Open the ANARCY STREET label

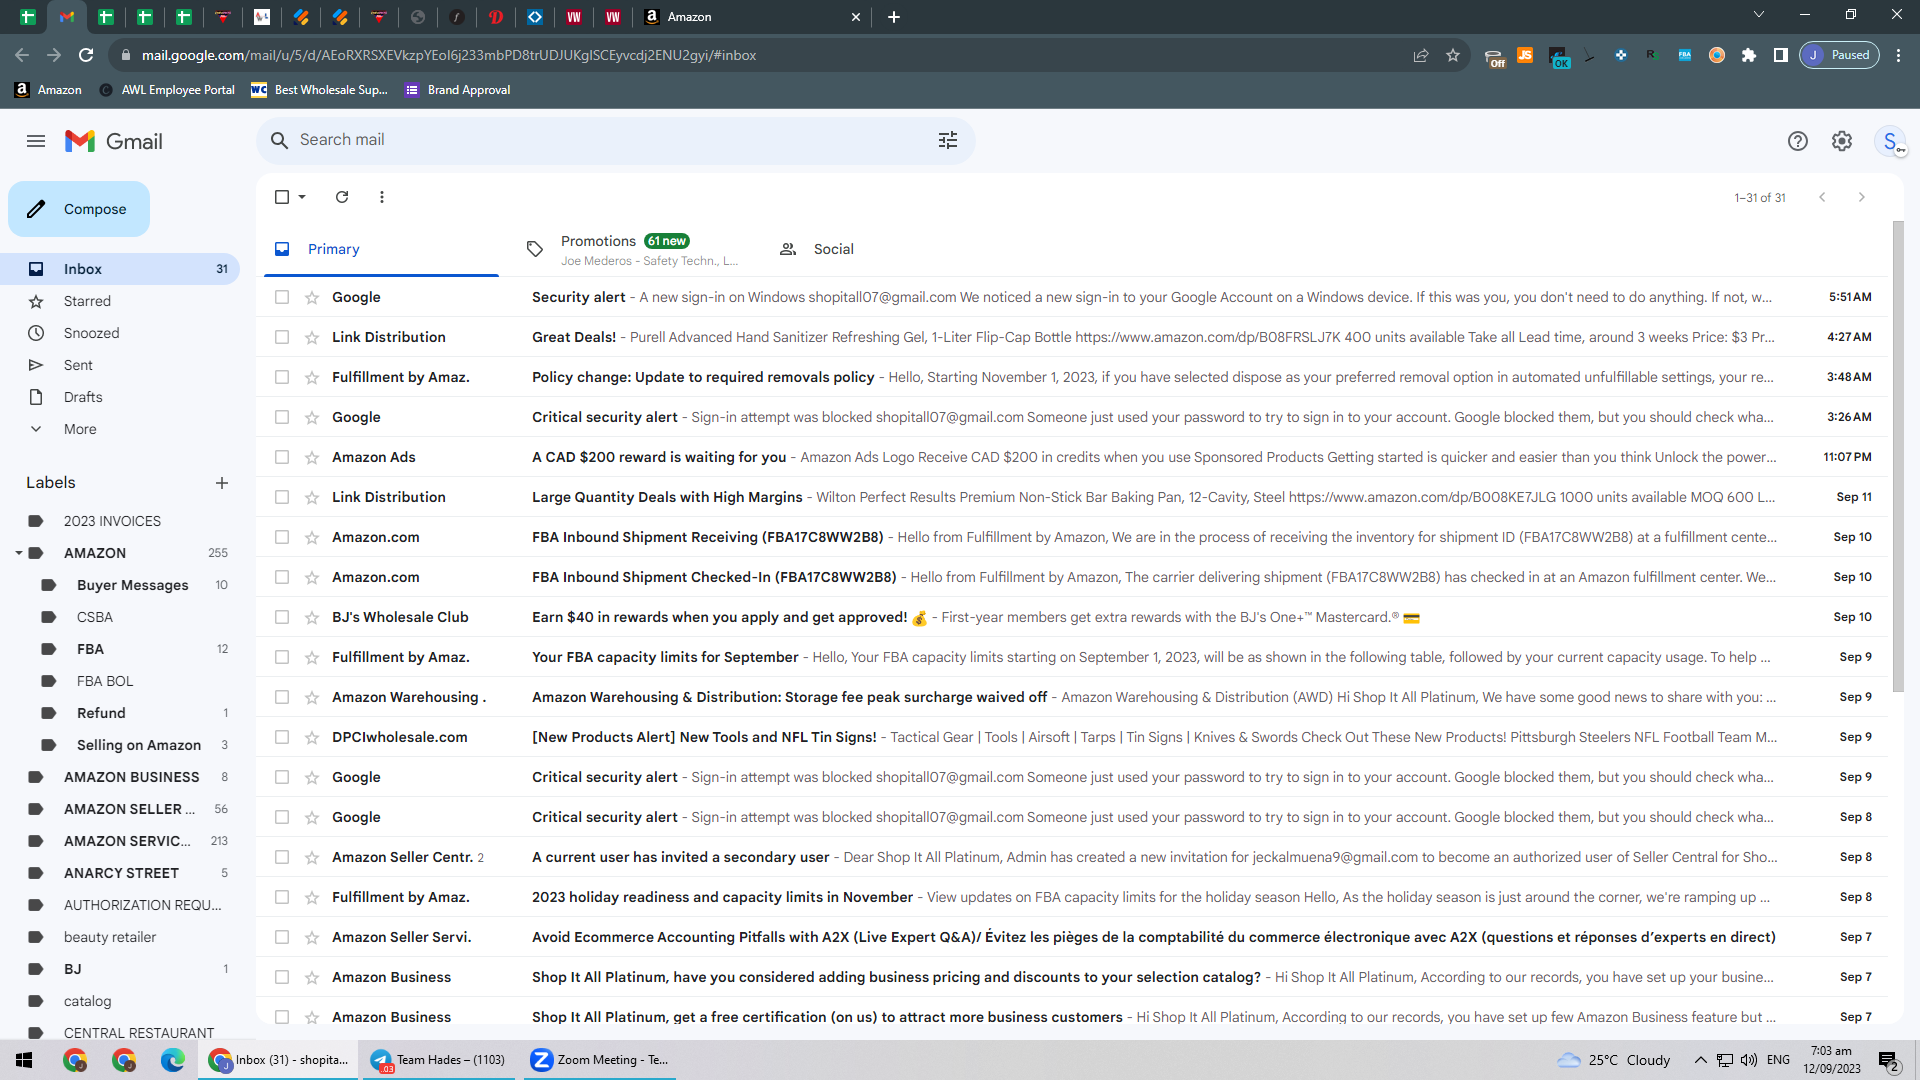tap(120, 873)
